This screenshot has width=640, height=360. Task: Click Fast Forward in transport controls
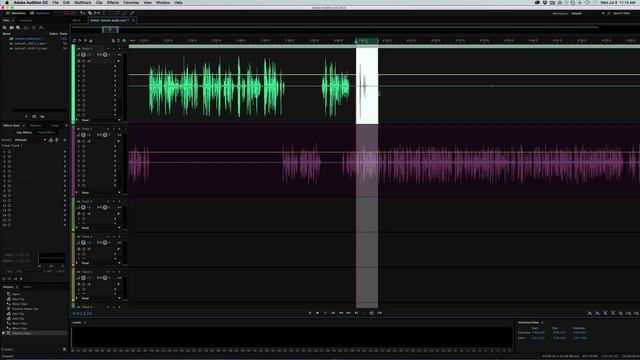(348, 313)
